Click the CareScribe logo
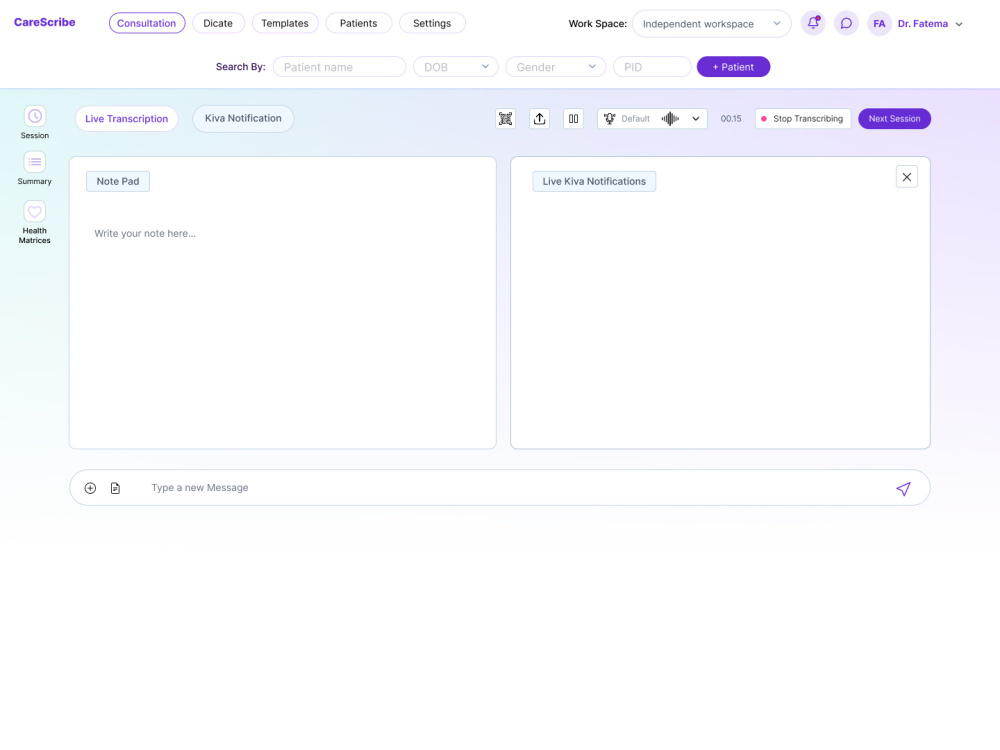 pyautogui.click(x=45, y=22)
